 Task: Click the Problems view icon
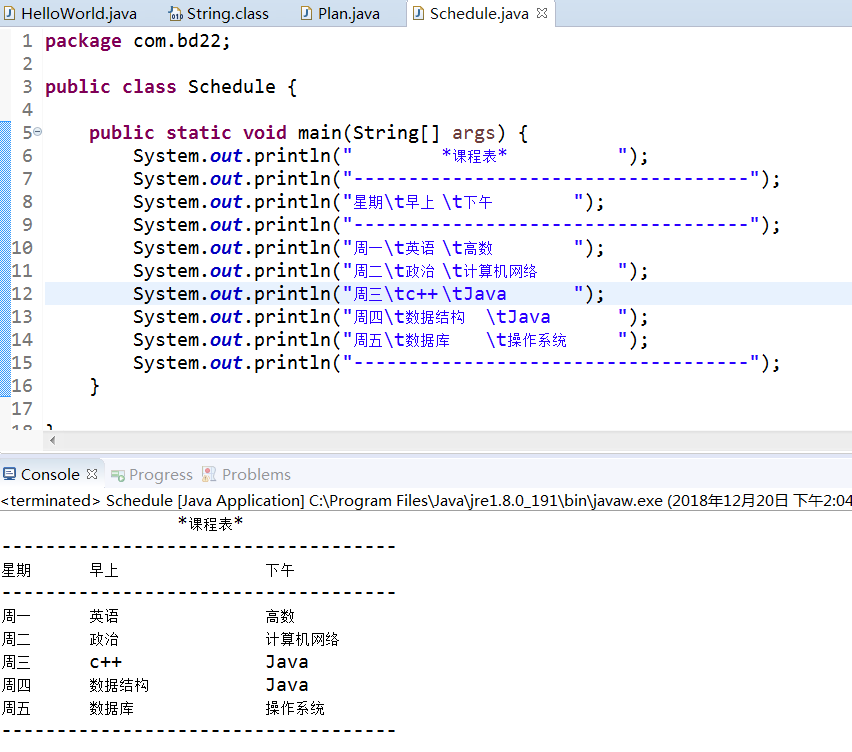coord(209,474)
